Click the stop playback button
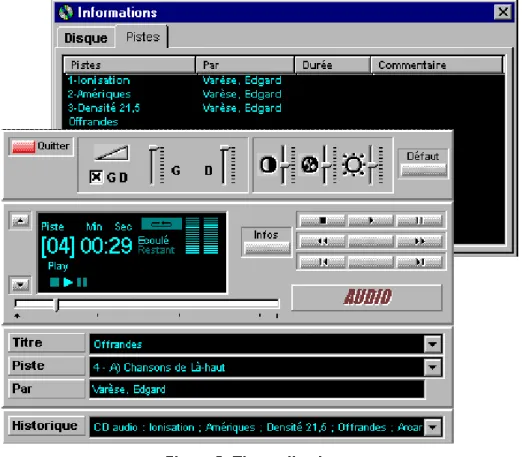 pos(322,220)
